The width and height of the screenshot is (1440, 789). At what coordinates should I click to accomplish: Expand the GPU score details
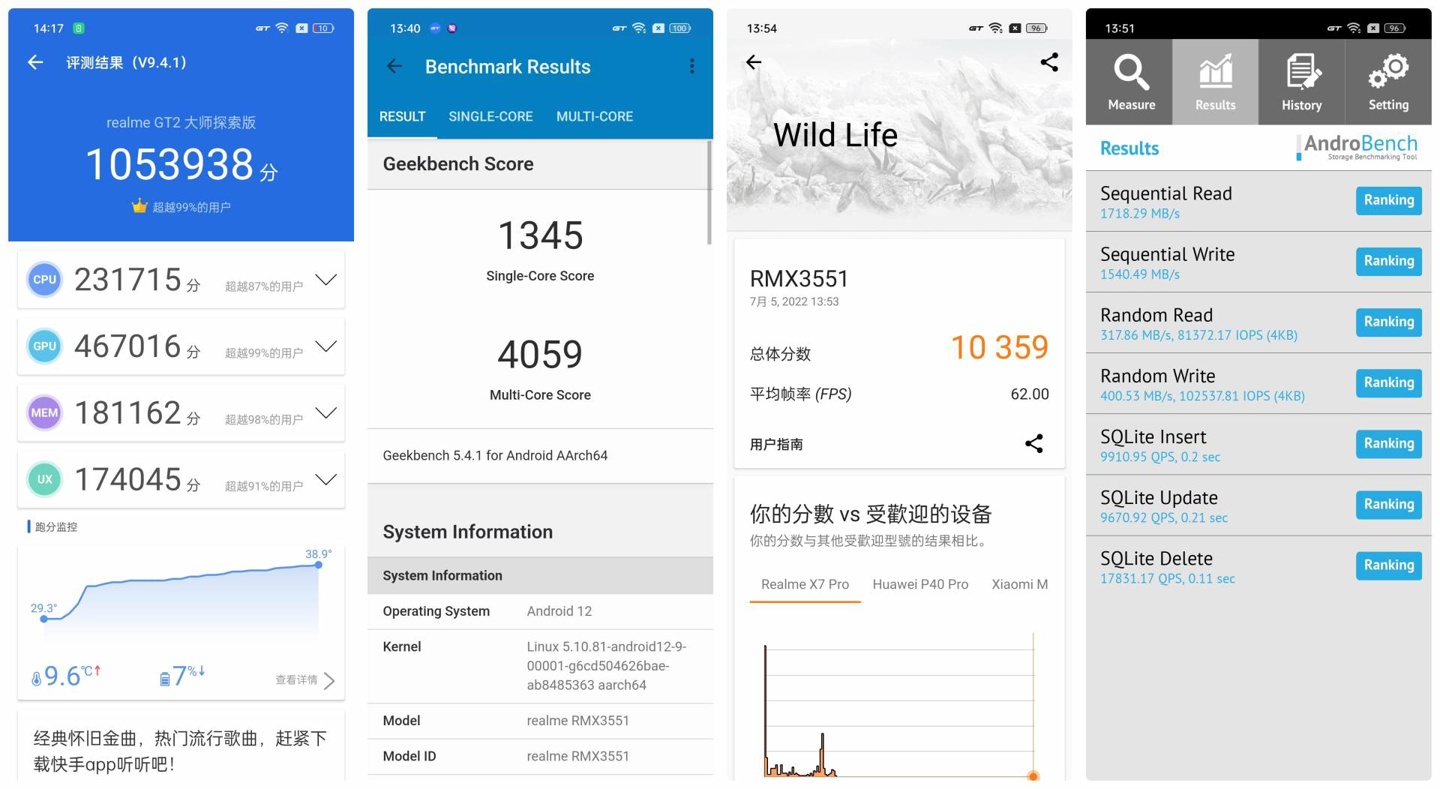[326, 346]
